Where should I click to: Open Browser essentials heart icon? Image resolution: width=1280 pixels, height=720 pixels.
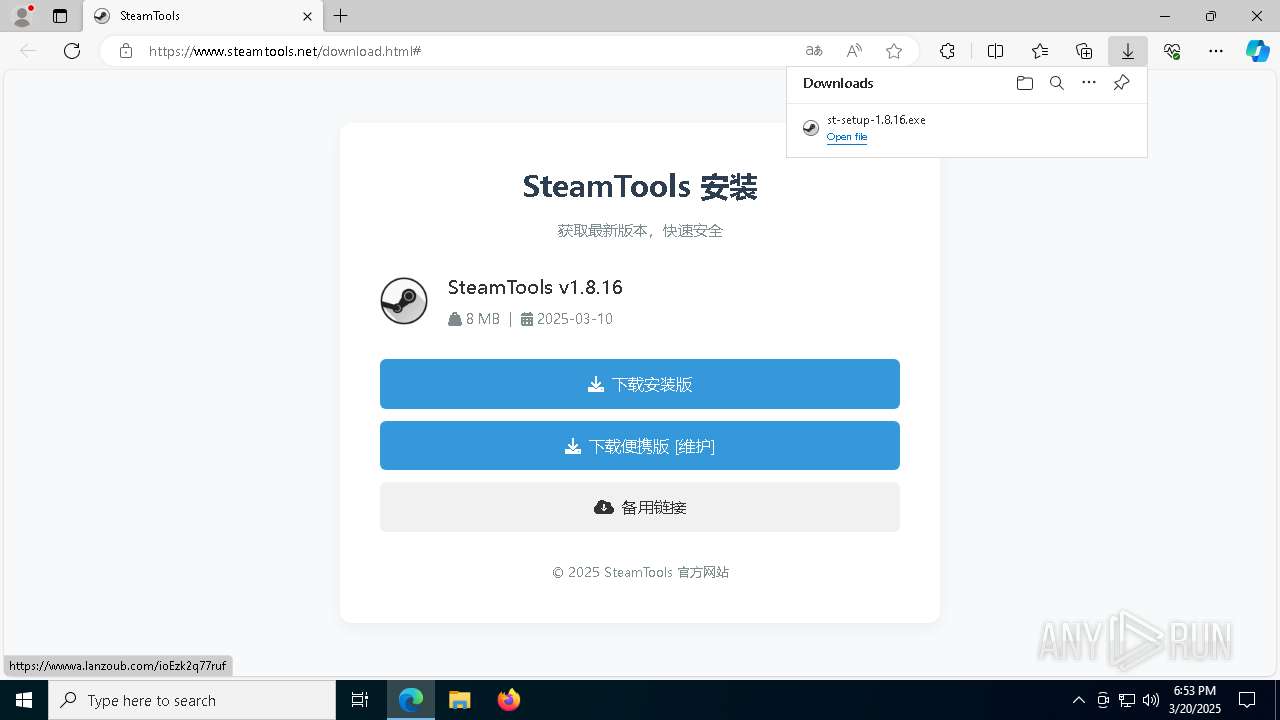pos(1172,51)
